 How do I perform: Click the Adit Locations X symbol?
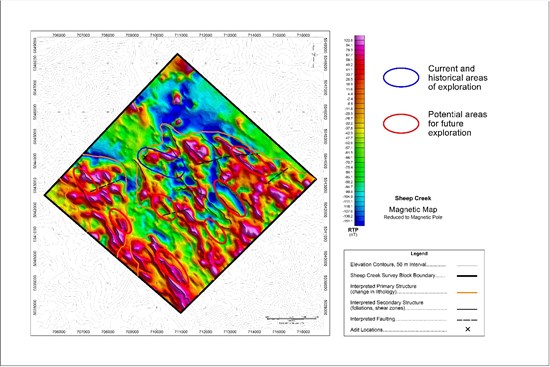click(468, 329)
